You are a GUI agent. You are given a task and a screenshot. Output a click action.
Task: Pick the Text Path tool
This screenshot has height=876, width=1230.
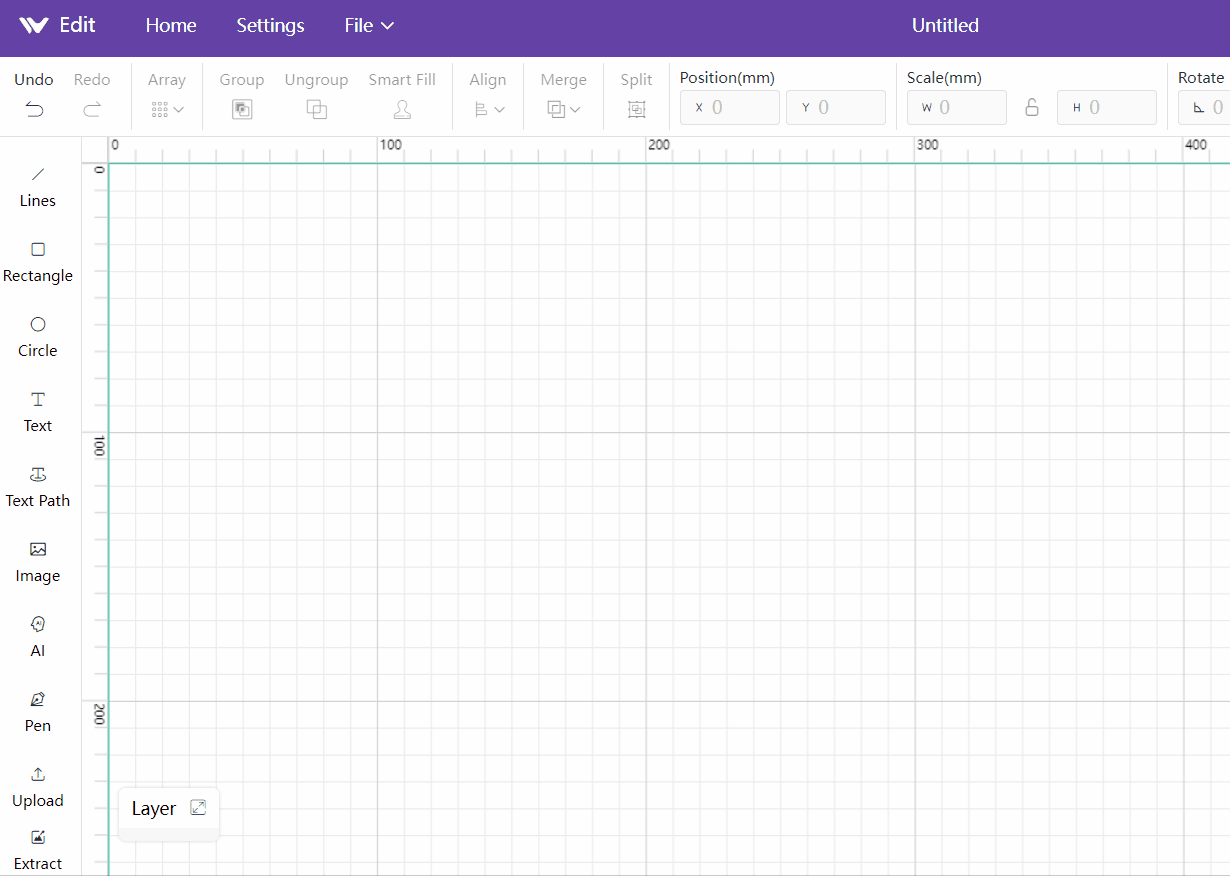pyautogui.click(x=38, y=486)
